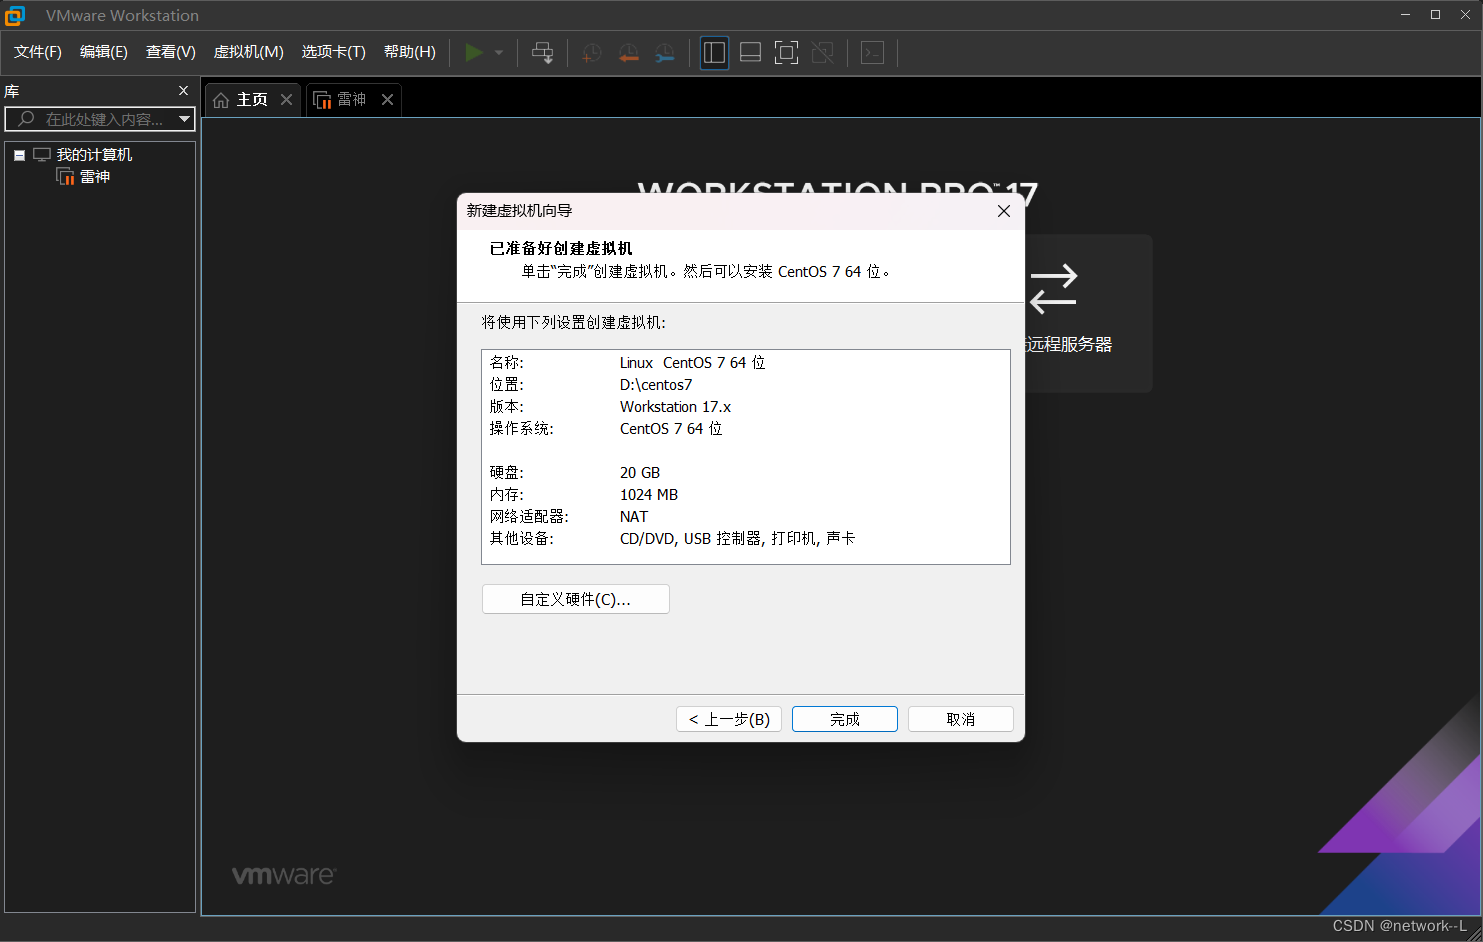Open the power options dropdown arrow

(499, 53)
